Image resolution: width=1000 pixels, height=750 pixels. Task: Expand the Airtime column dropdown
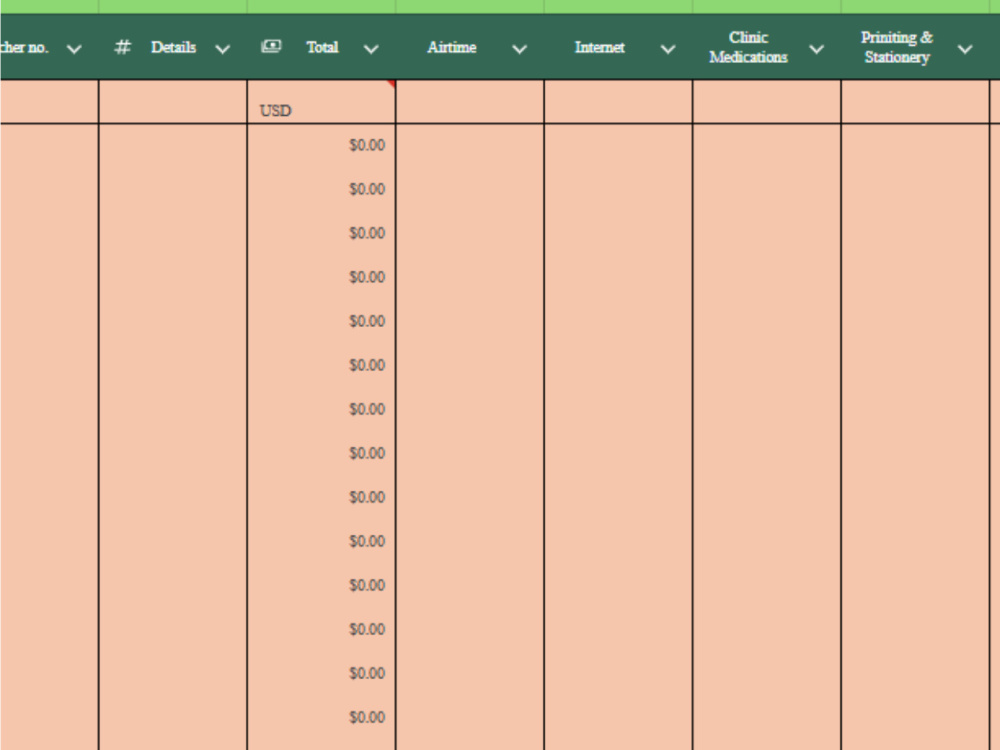coord(520,49)
